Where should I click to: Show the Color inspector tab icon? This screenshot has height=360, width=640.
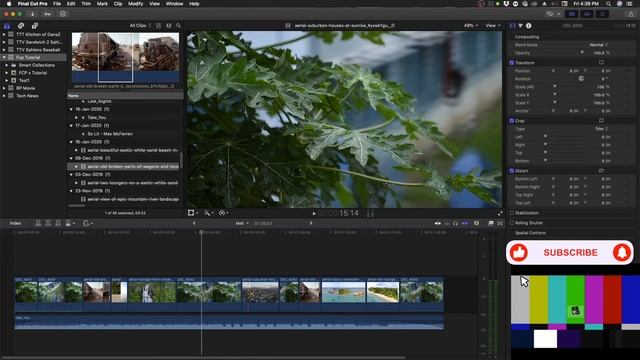coord(521,25)
